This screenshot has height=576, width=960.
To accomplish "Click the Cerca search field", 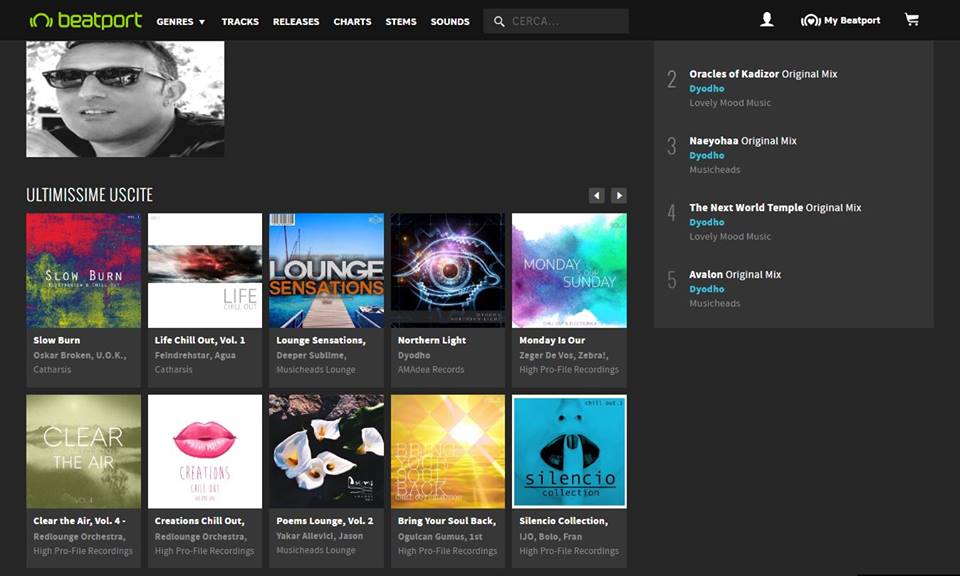I will point(556,21).
